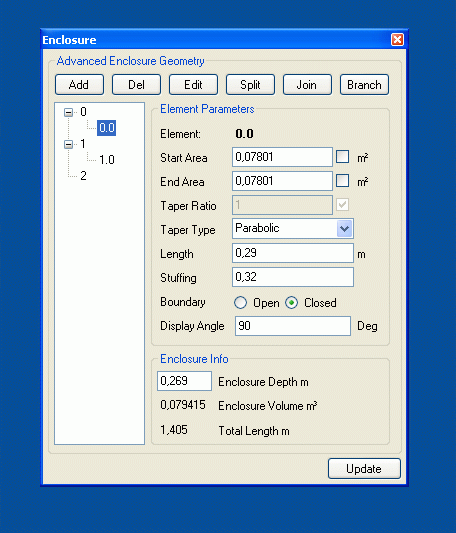Click the Total Length value 1,405
456x533 pixels.
point(174,430)
